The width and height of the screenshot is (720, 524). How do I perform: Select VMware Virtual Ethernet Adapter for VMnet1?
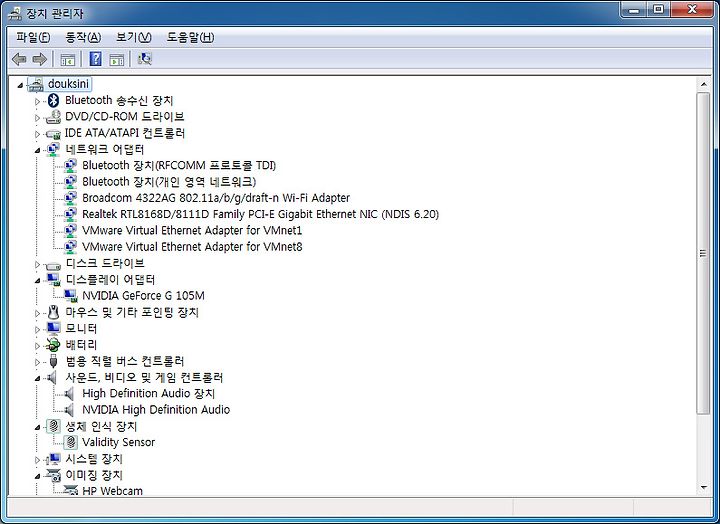coord(192,230)
